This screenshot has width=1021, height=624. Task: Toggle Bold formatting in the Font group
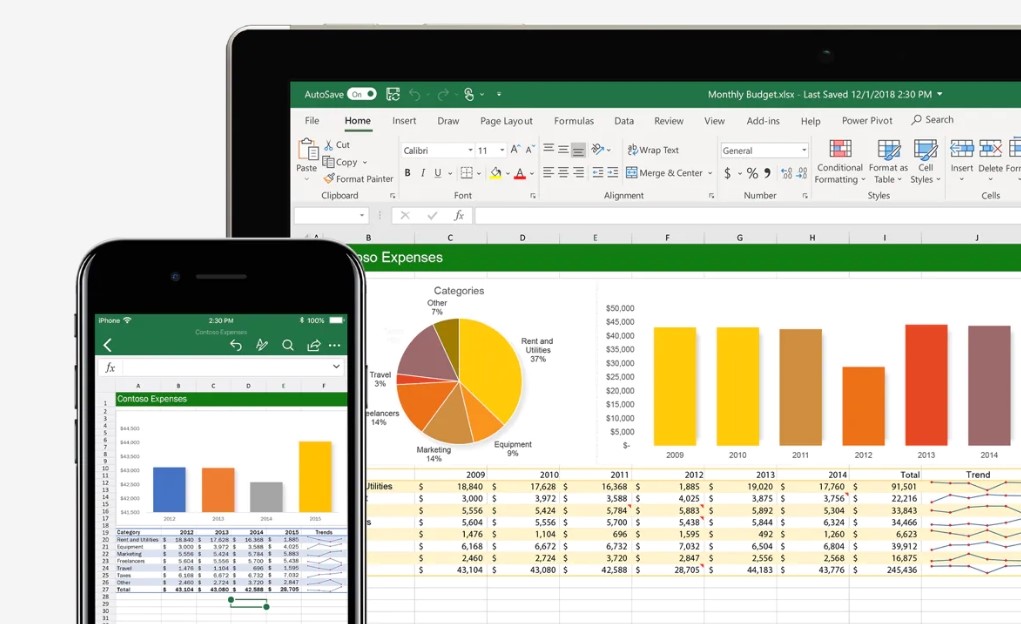tap(407, 173)
